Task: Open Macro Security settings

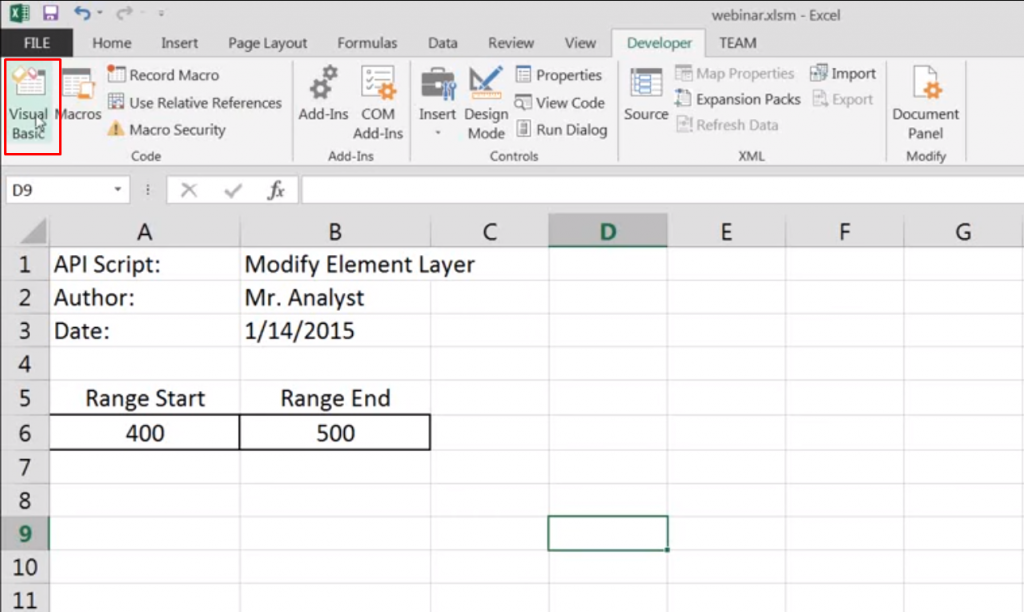Action: 167,129
